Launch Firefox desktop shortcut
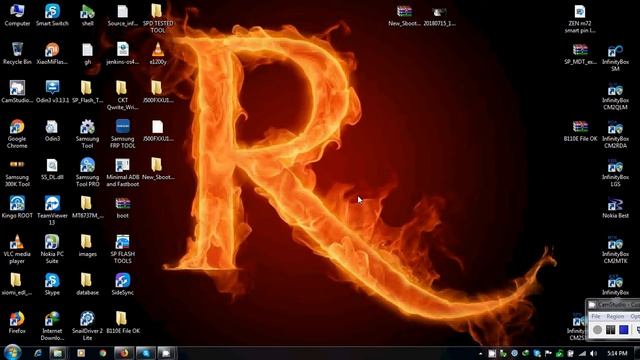640x360 pixels. pyautogui.click(x=17, y=322)
